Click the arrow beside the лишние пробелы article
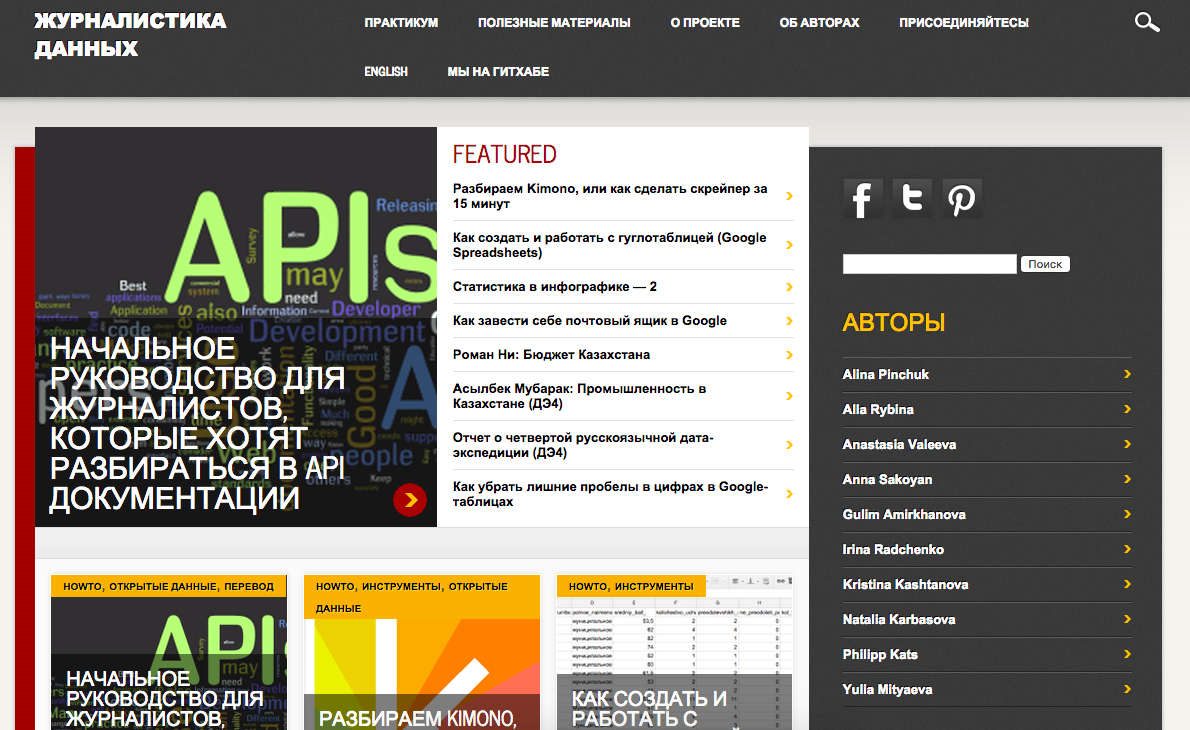 [789, 494]
